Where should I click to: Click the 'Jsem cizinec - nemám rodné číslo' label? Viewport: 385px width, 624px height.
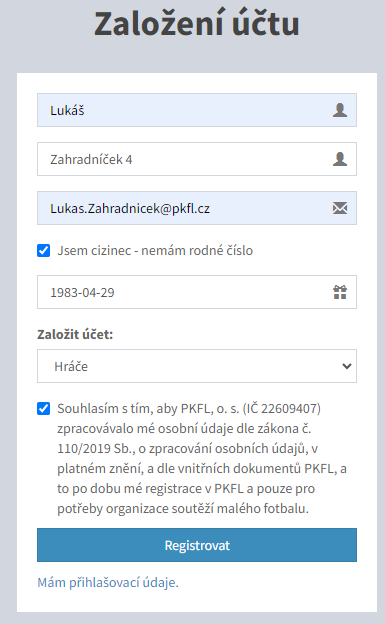(155, 251)
